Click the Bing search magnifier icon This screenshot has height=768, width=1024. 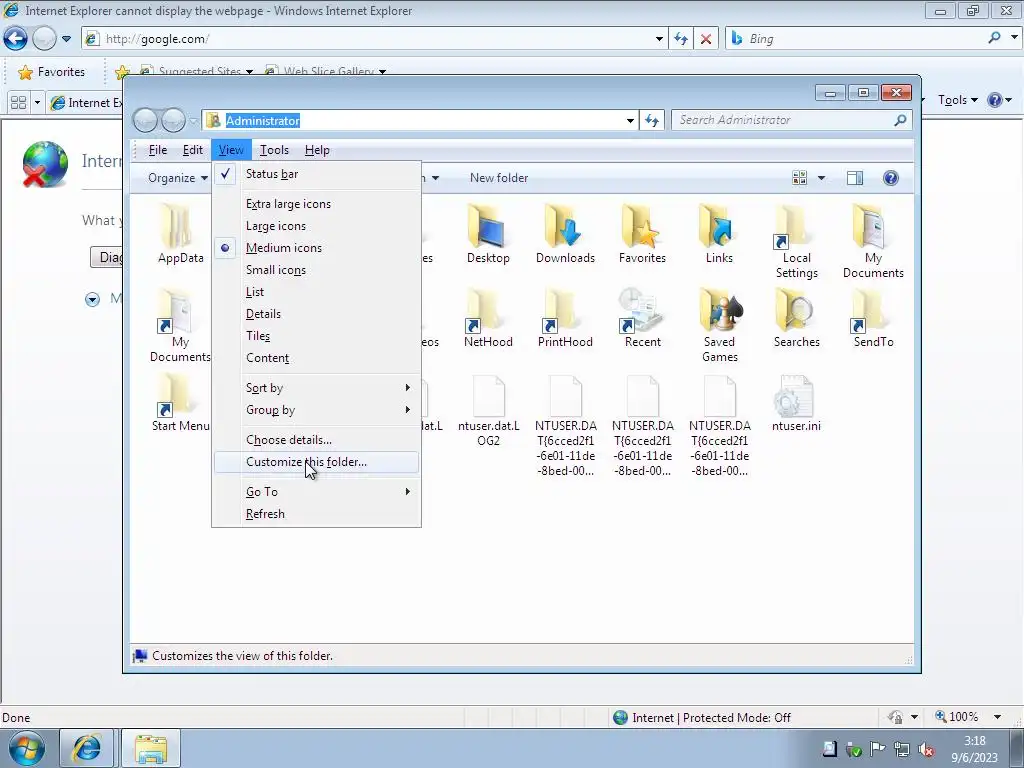tap(995, 38)
